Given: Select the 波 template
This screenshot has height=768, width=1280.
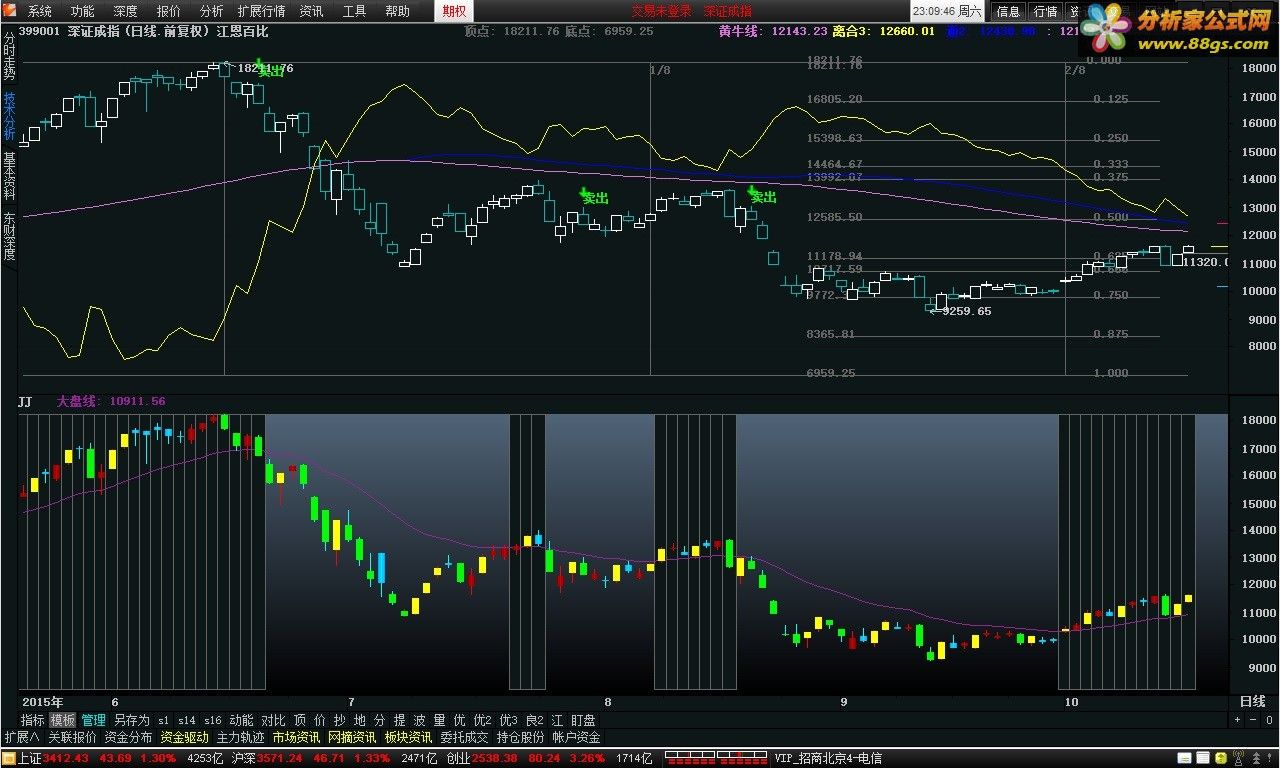Looking at the screenshot, I should pos(420,720).
